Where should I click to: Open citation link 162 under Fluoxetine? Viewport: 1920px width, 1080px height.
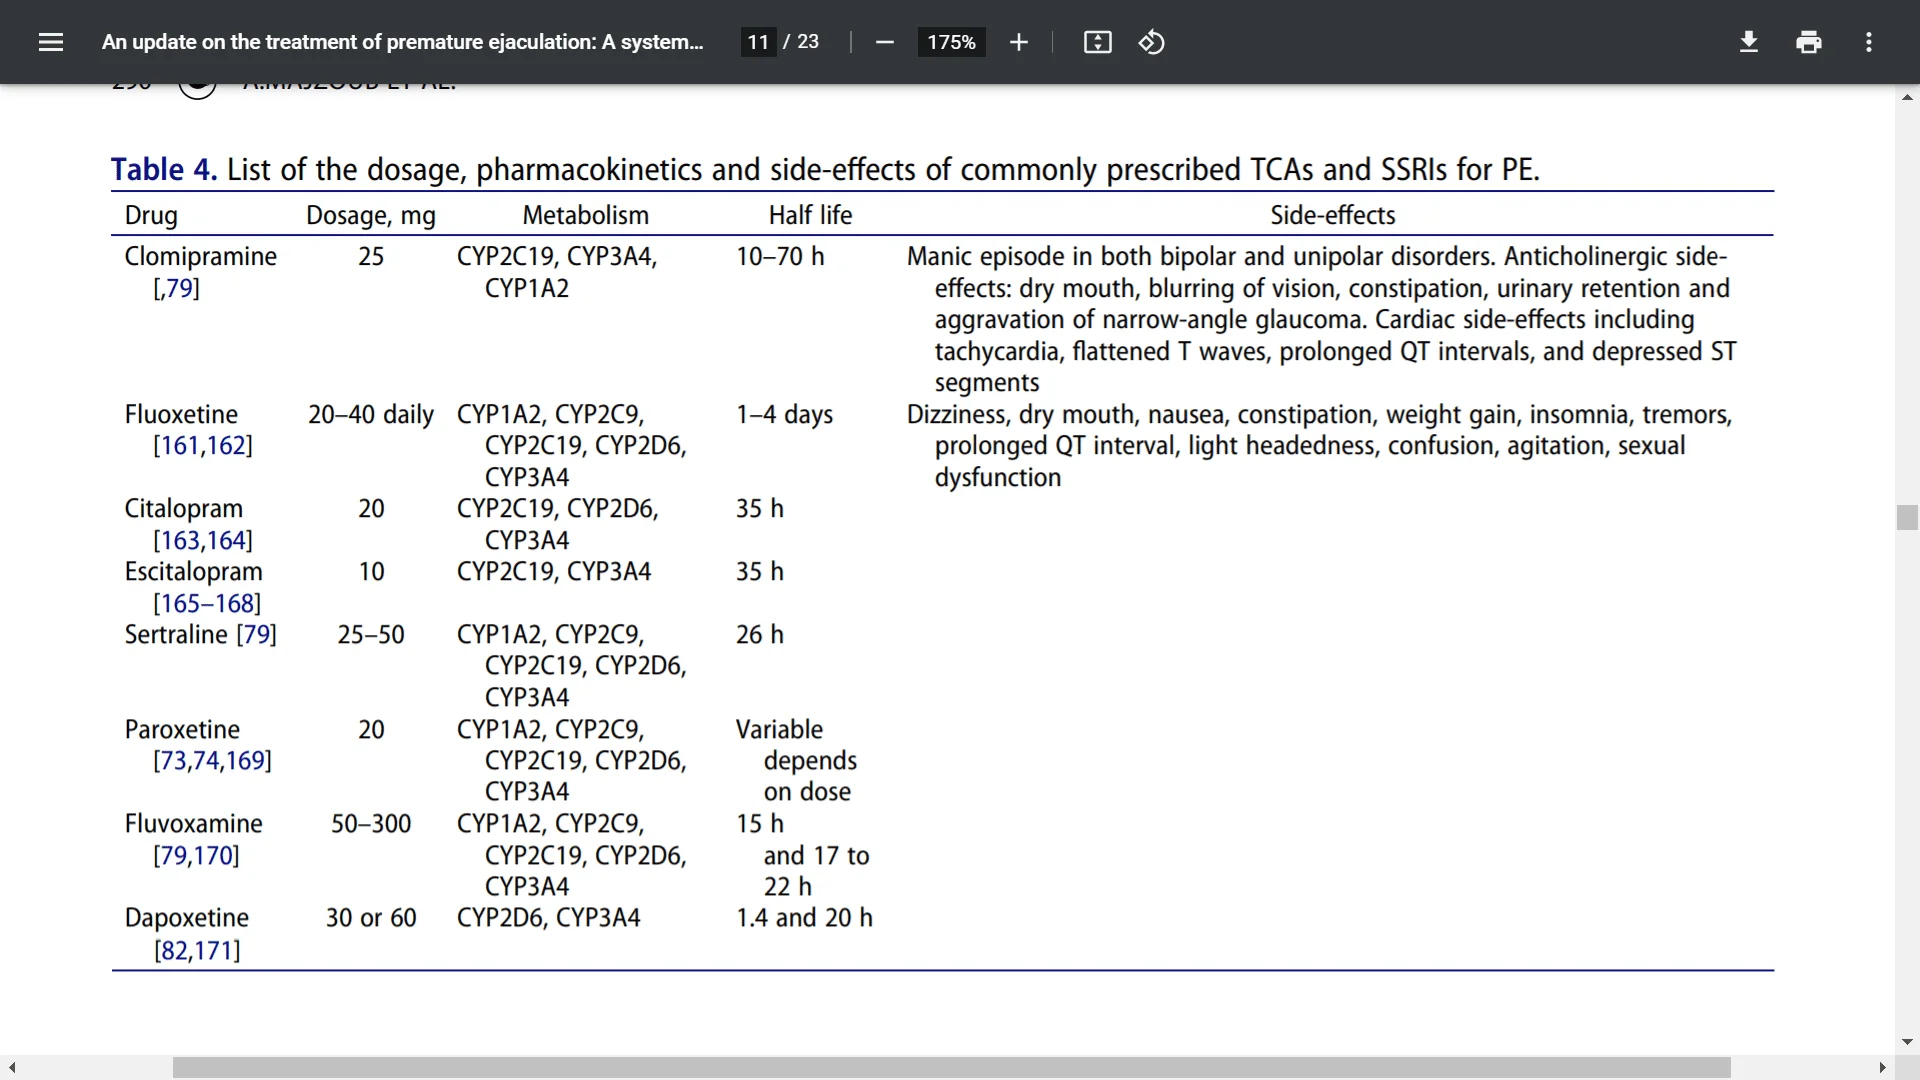(226, 446)
